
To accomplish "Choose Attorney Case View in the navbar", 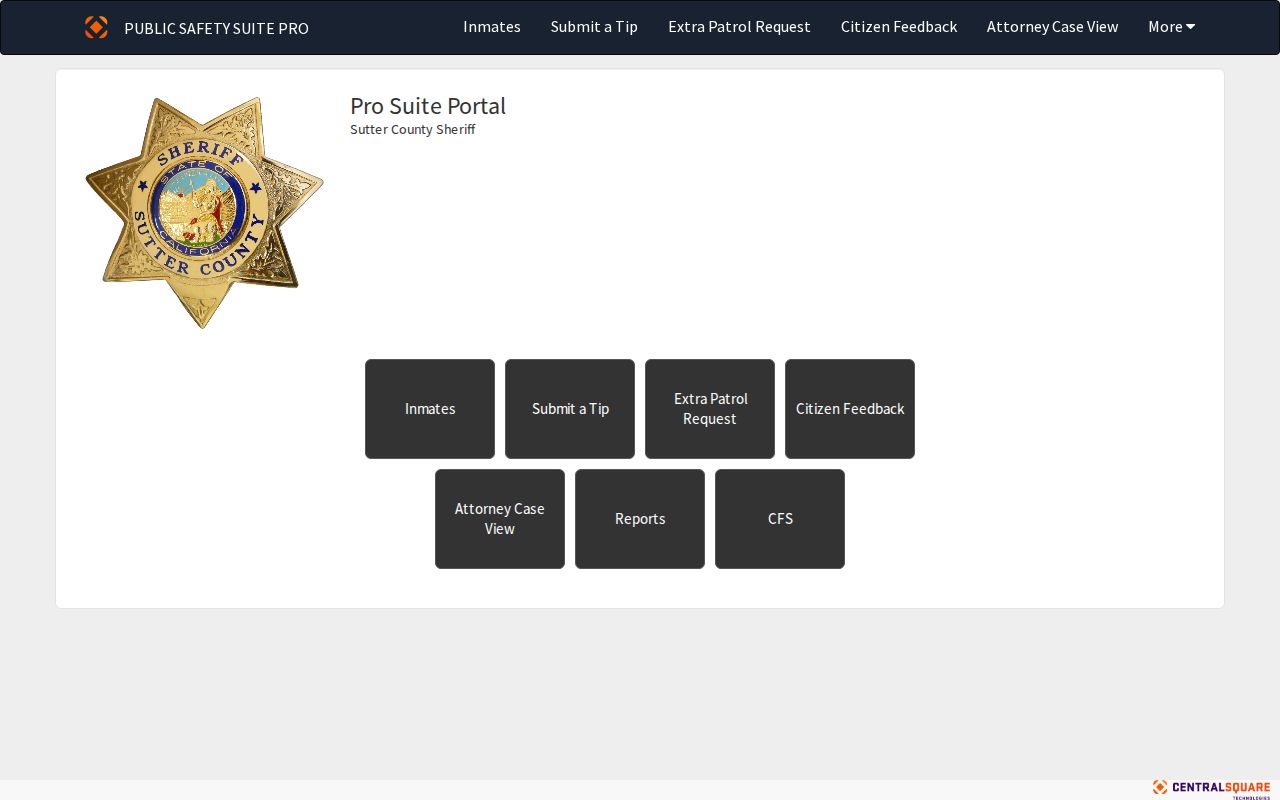I will pos(1053,27).
